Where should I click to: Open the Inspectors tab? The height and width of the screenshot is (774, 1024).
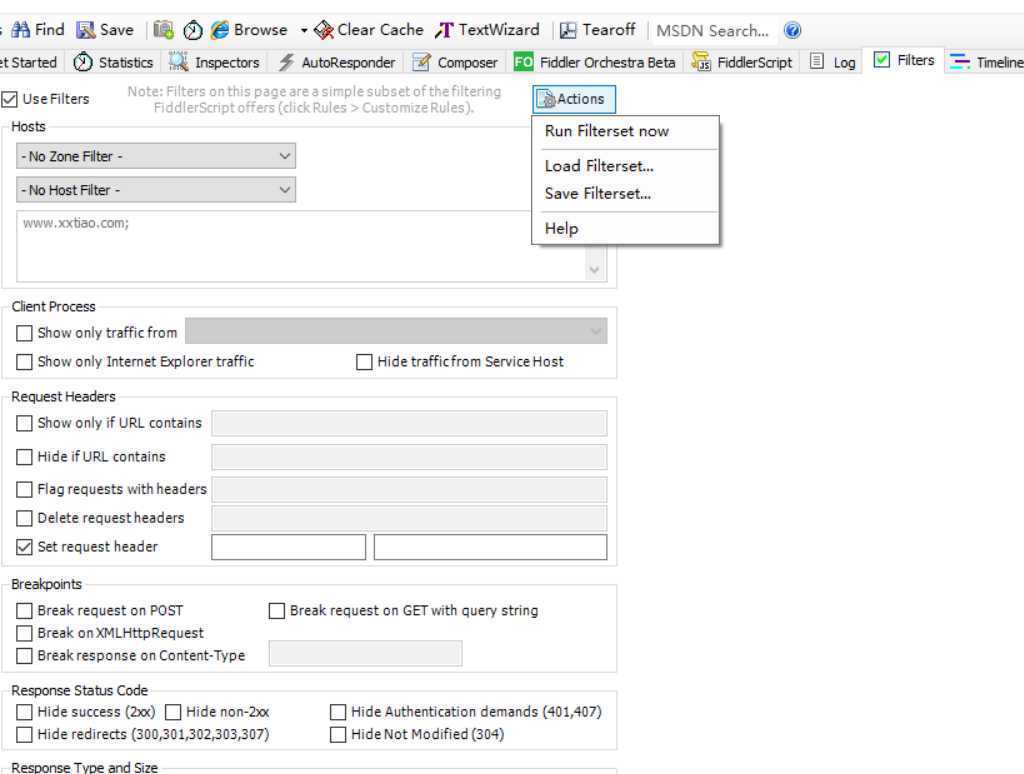(214, 62)
